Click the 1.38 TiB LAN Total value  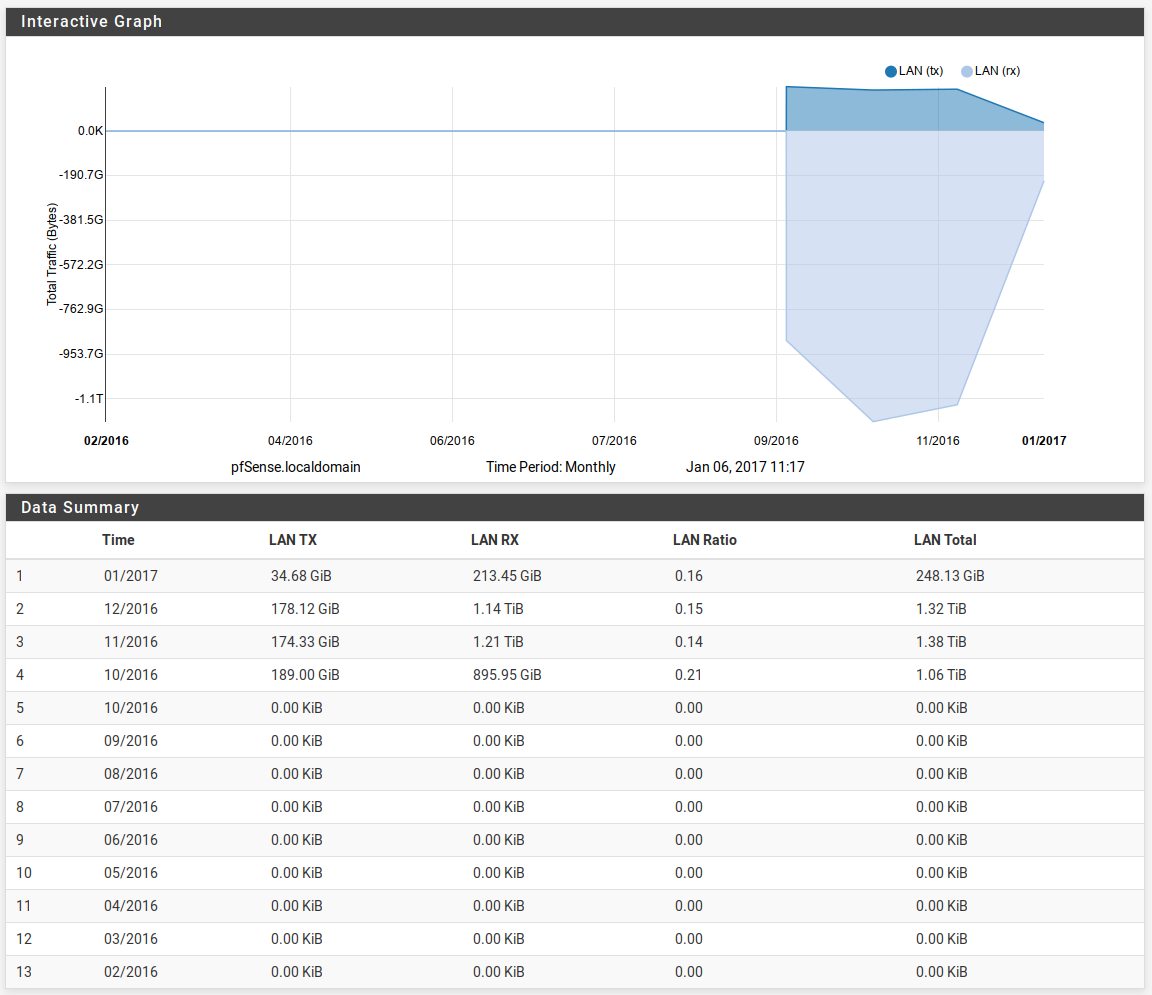coord(941,642)
